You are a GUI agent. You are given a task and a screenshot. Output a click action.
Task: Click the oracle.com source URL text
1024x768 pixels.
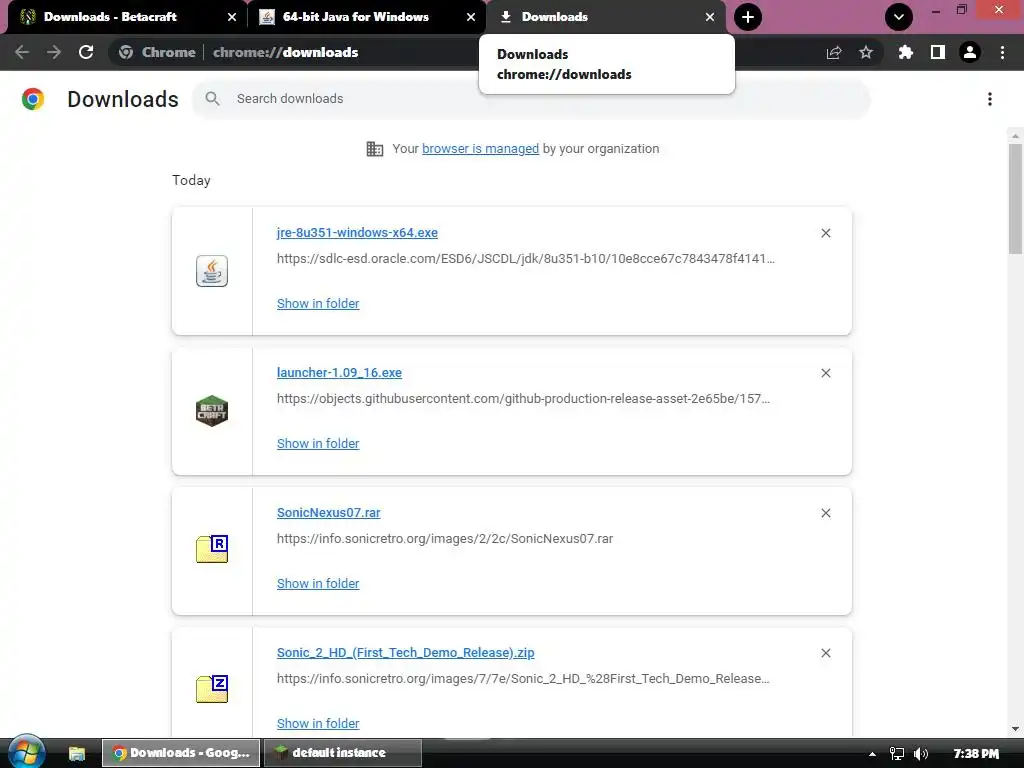pyautogui.click(x=526, y=259)
